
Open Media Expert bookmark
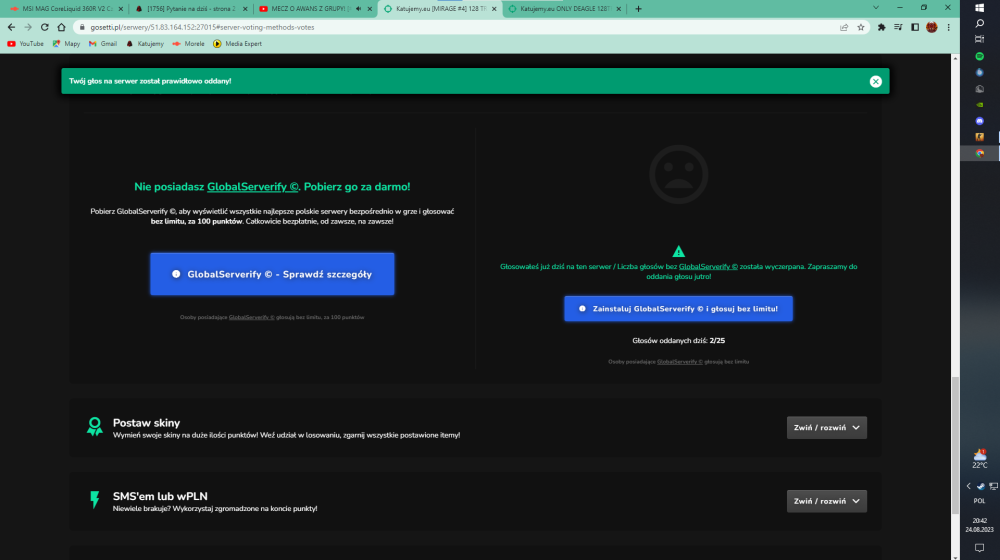(237, 44)
